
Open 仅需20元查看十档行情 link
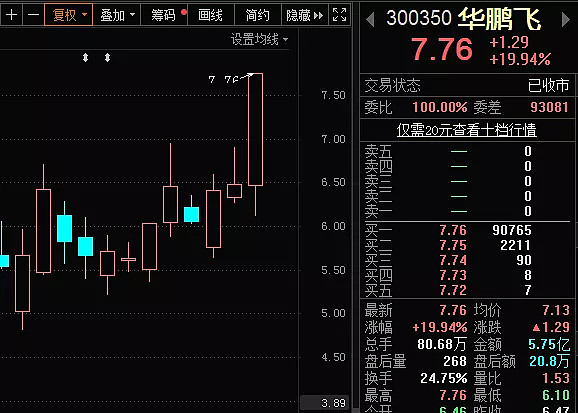click(x=467, y=130)
